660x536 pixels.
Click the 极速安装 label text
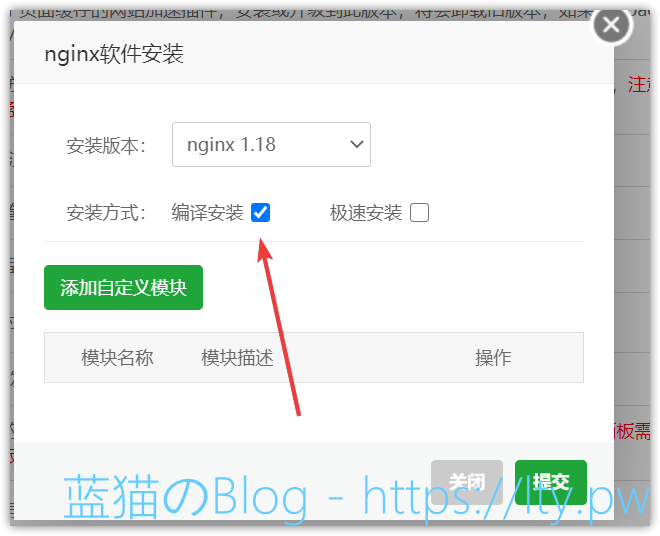[366, 212]
